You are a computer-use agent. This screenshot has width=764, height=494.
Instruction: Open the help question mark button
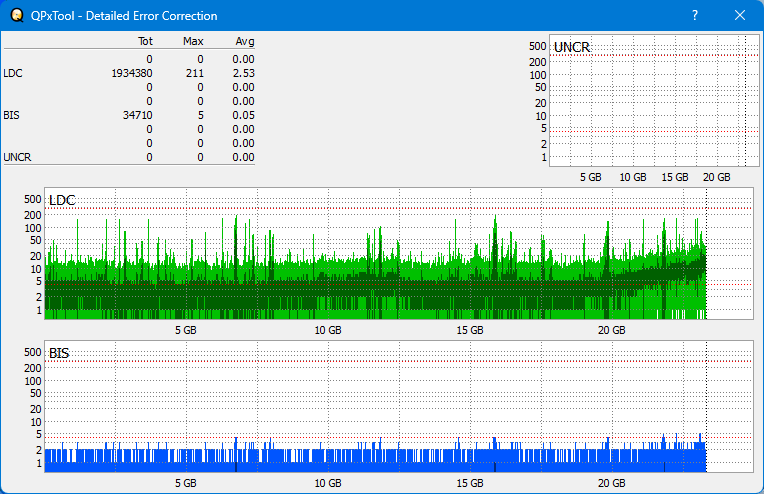(695, 15)
